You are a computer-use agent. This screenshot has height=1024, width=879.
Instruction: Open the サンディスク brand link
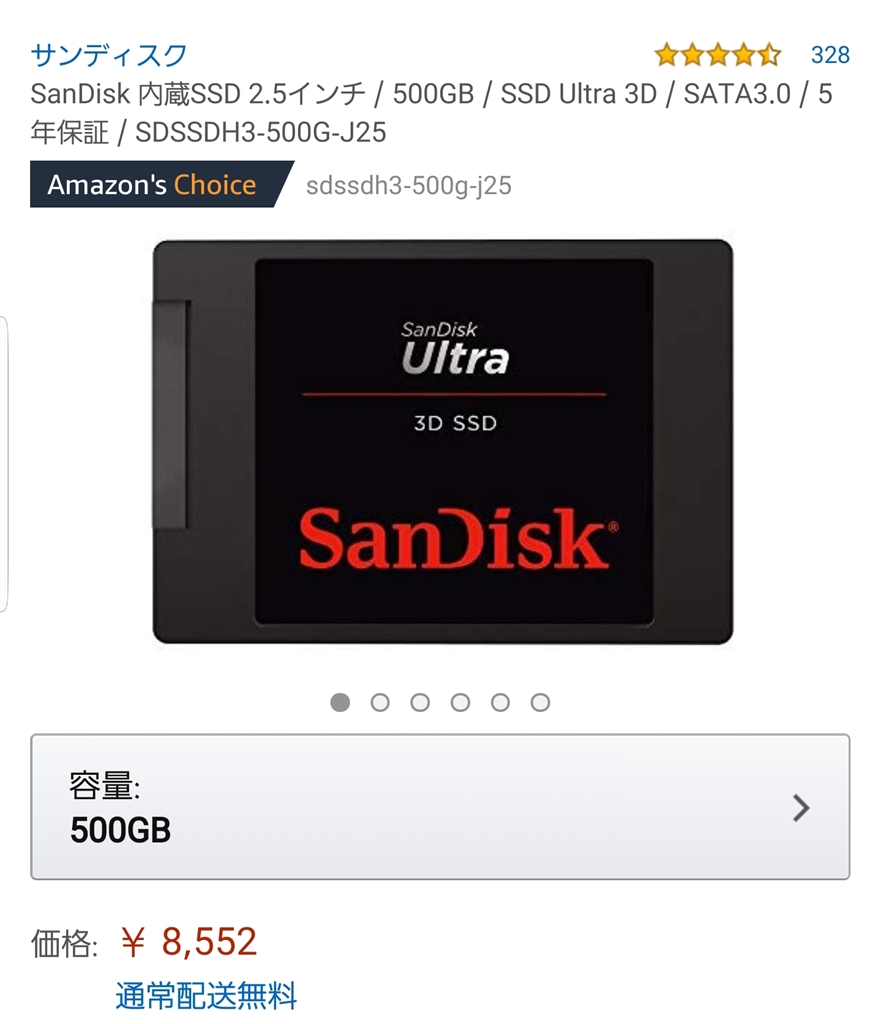coord(109,55)
